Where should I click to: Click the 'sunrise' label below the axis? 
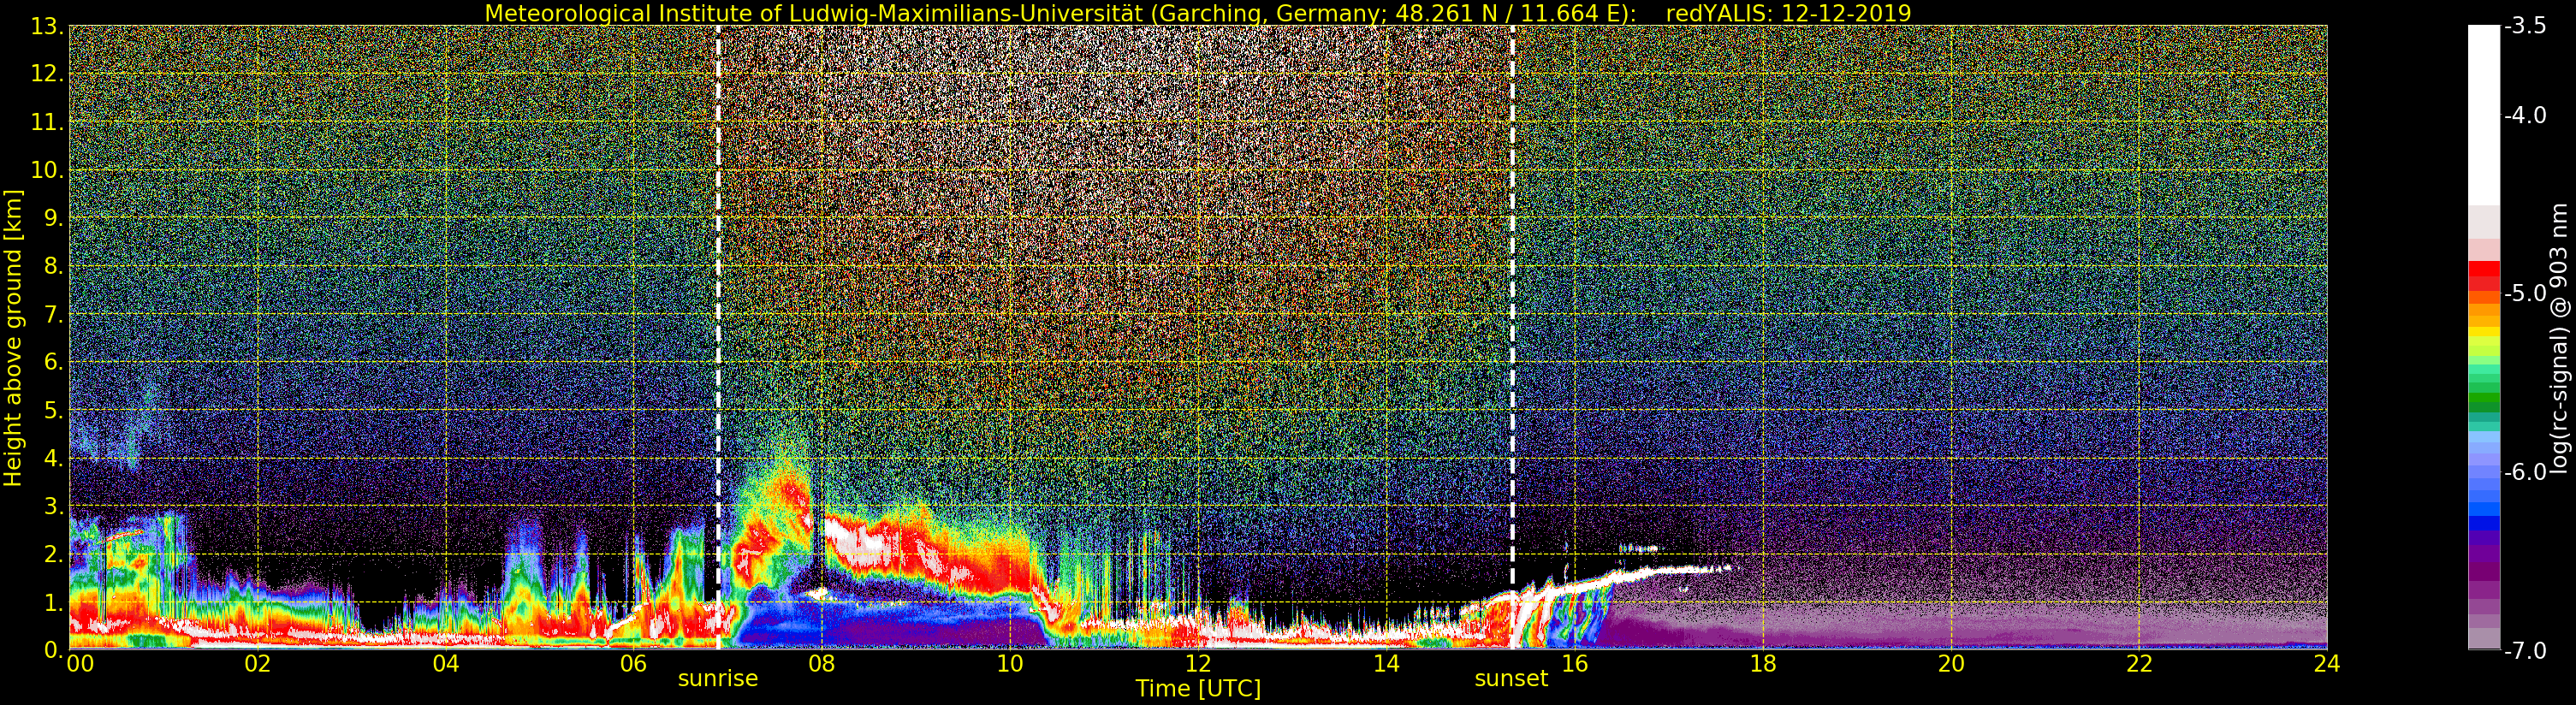click(718, 679)
